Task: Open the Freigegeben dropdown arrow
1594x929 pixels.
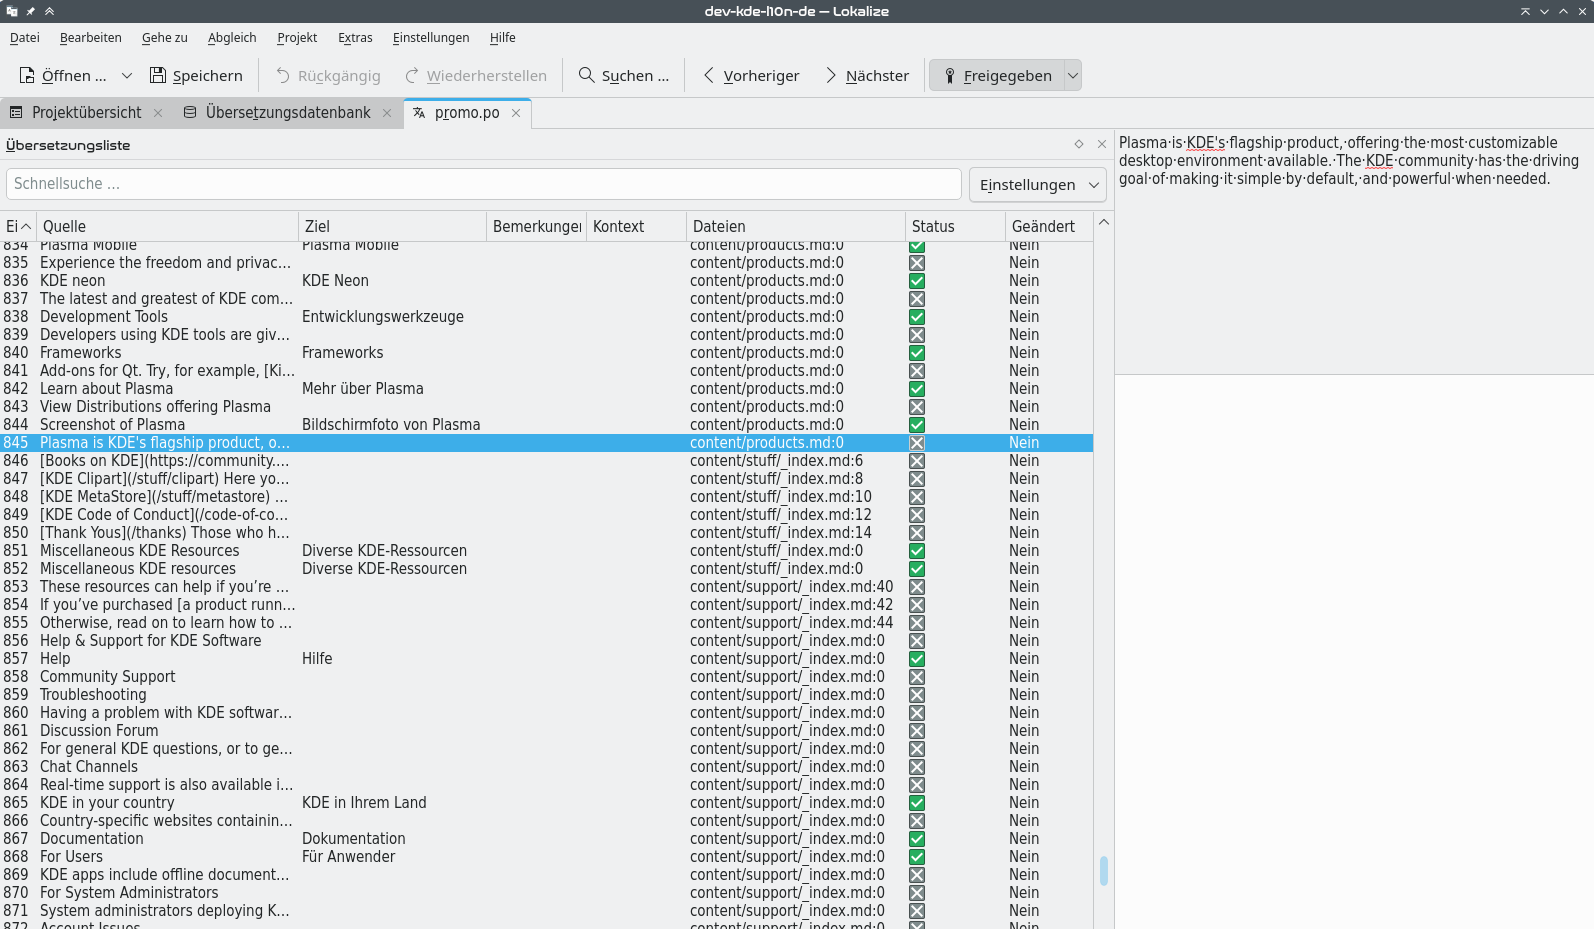Action: [x=1073, y=75]
